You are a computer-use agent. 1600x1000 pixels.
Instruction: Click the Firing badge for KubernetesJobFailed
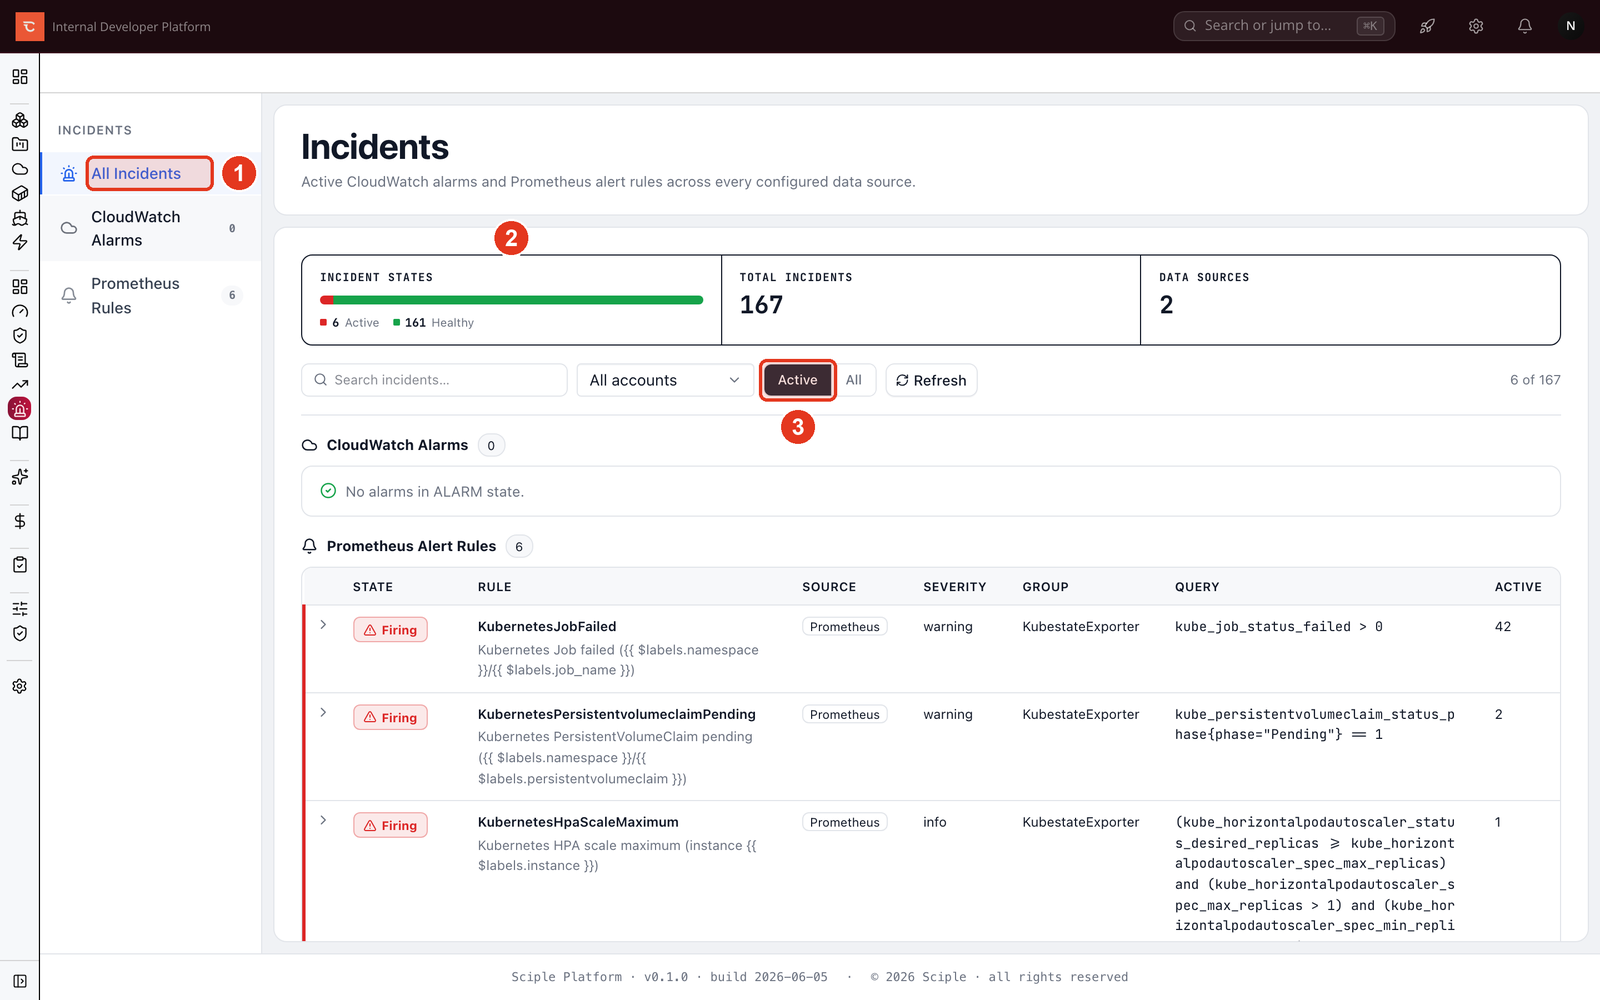390,630
